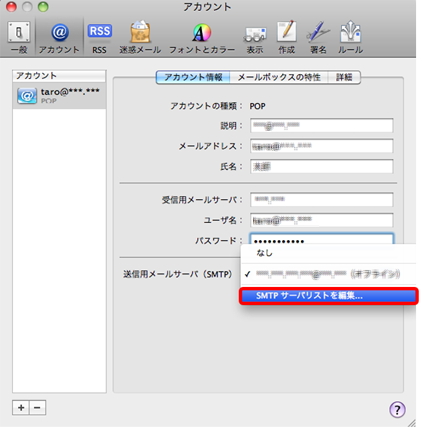Open フォントとカラー fonts and colors icon
The height and width of the screenshot is (427, 422).
coord(202,38)
